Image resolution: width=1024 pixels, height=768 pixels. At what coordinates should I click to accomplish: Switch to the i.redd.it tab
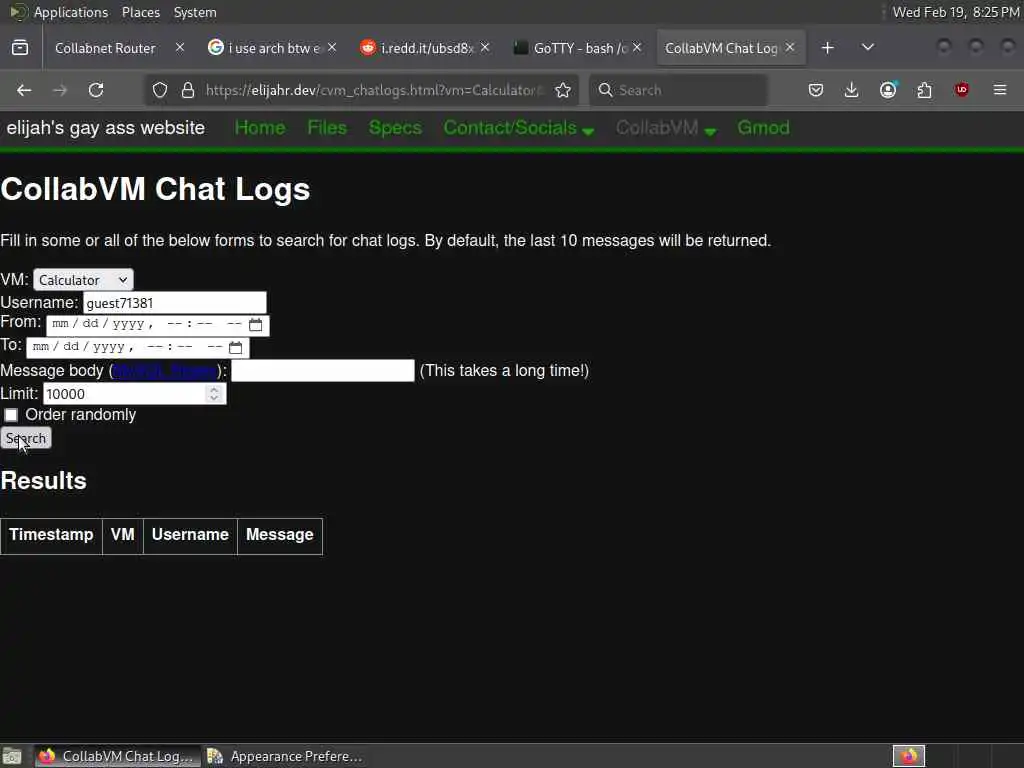click(x=417, y=48)
